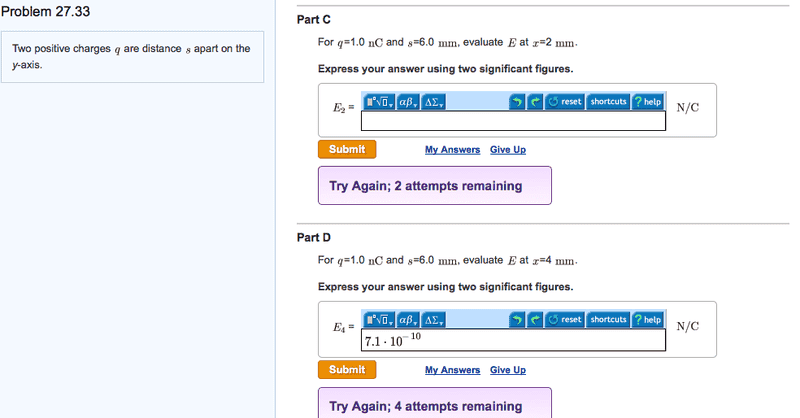Image resolution: width=800 pixels, height=418 pixels.
Task: Submit the Part D answer
Action: pos(347,370)
